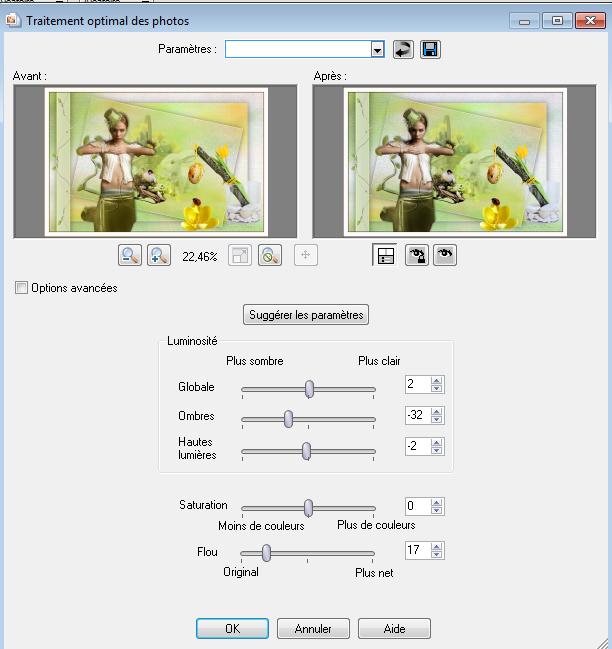612x649 pixels.
Task: Click the Plus de couleurs label
Action: pyautogui.click(x=376, y=525)
